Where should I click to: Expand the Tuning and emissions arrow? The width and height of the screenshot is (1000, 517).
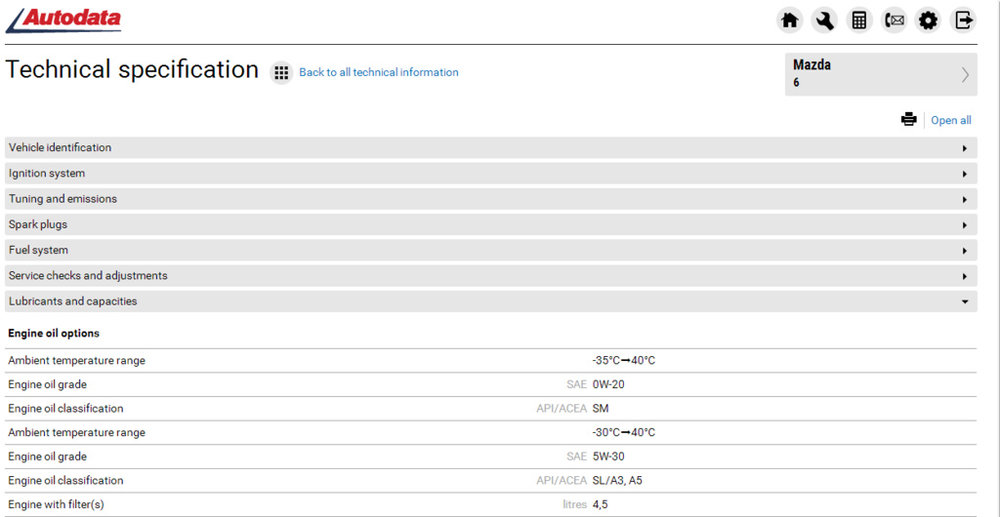(x=965, y=200)
